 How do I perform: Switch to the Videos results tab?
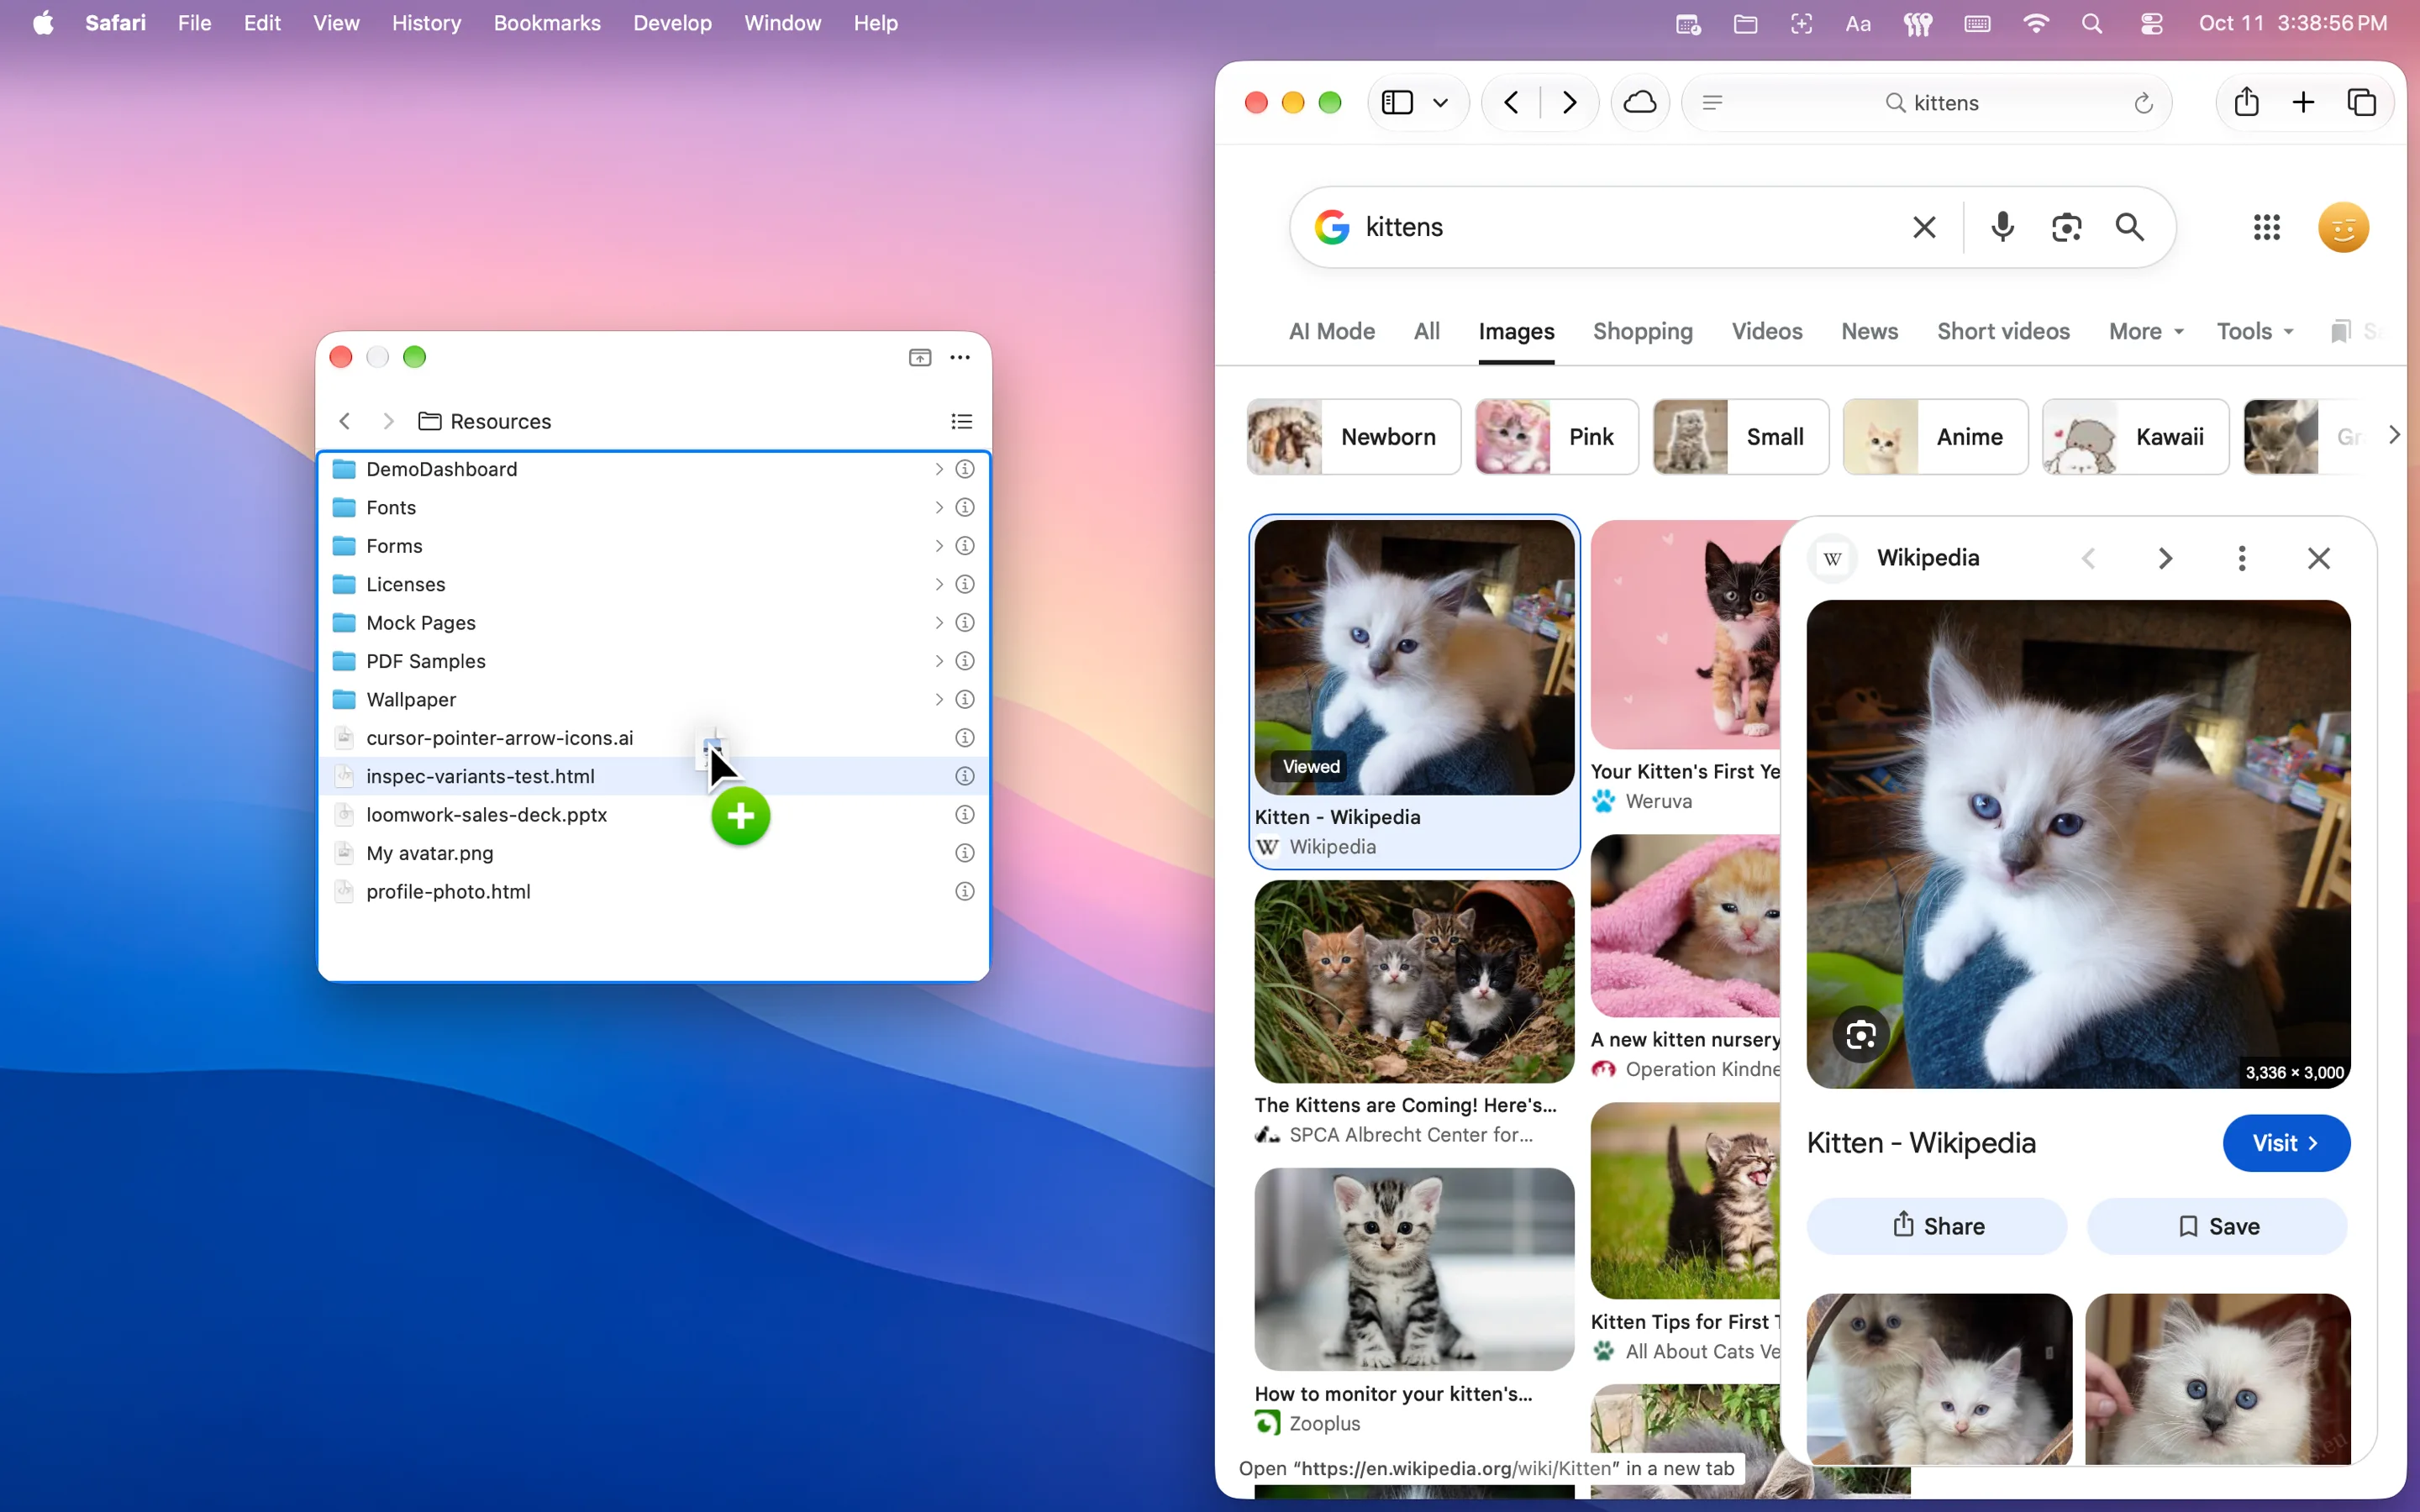[x=1766, y=331]
